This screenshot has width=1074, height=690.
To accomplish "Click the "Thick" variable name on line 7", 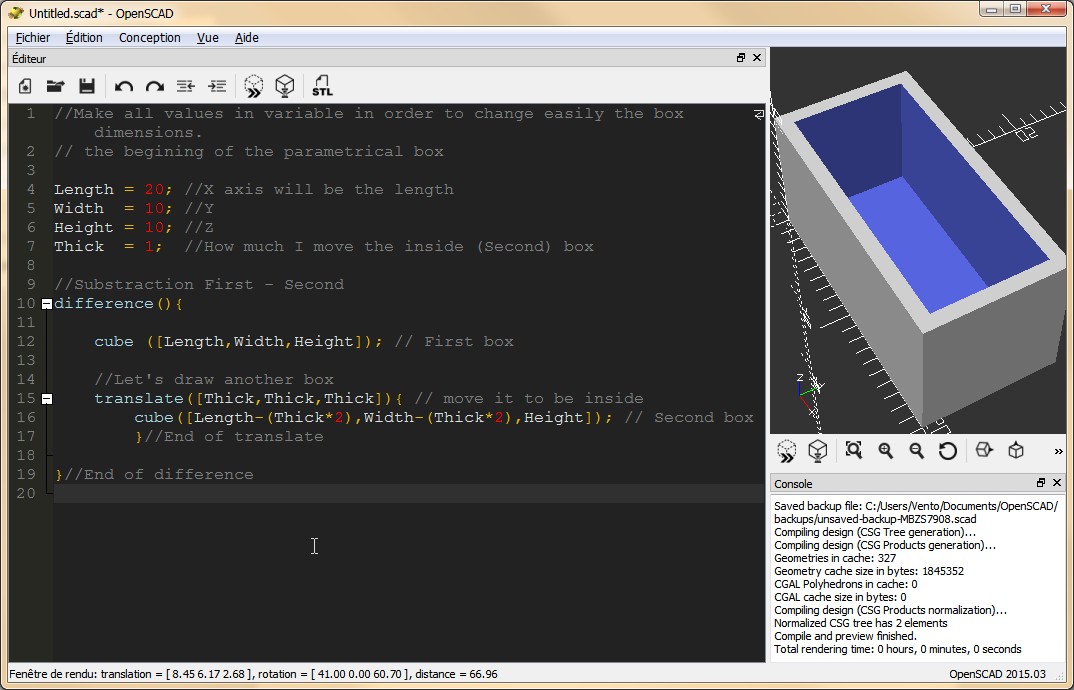I will coord(79,247).
